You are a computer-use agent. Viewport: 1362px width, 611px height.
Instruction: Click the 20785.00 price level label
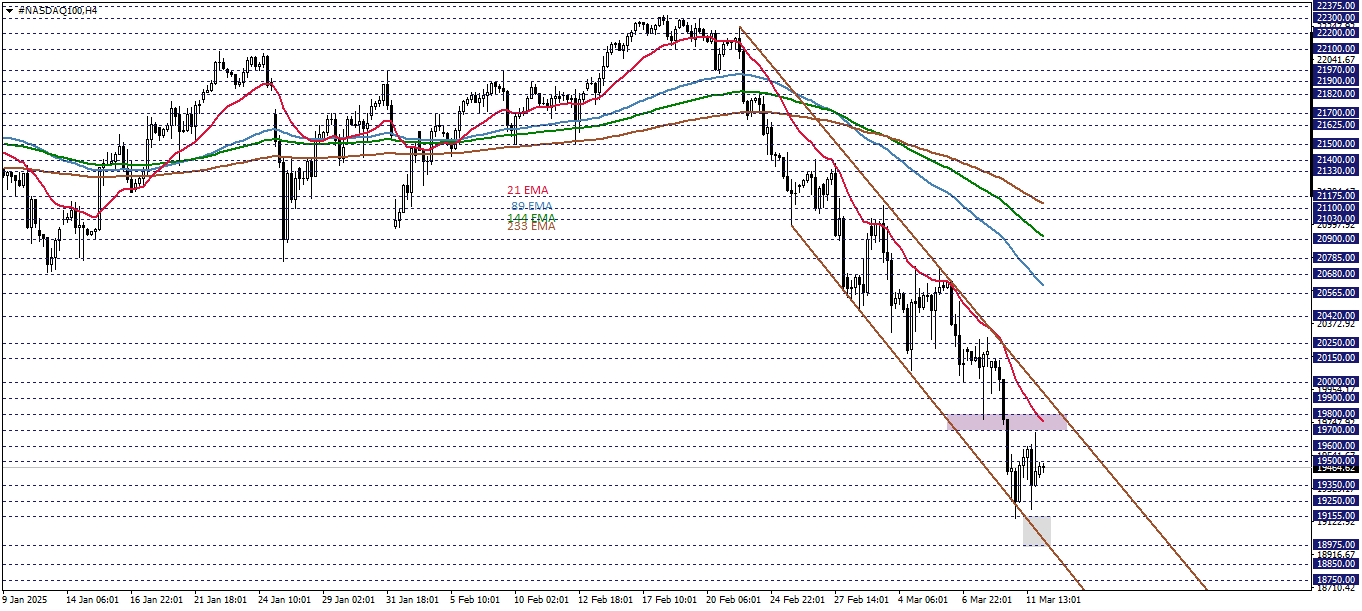point(1336,257)
